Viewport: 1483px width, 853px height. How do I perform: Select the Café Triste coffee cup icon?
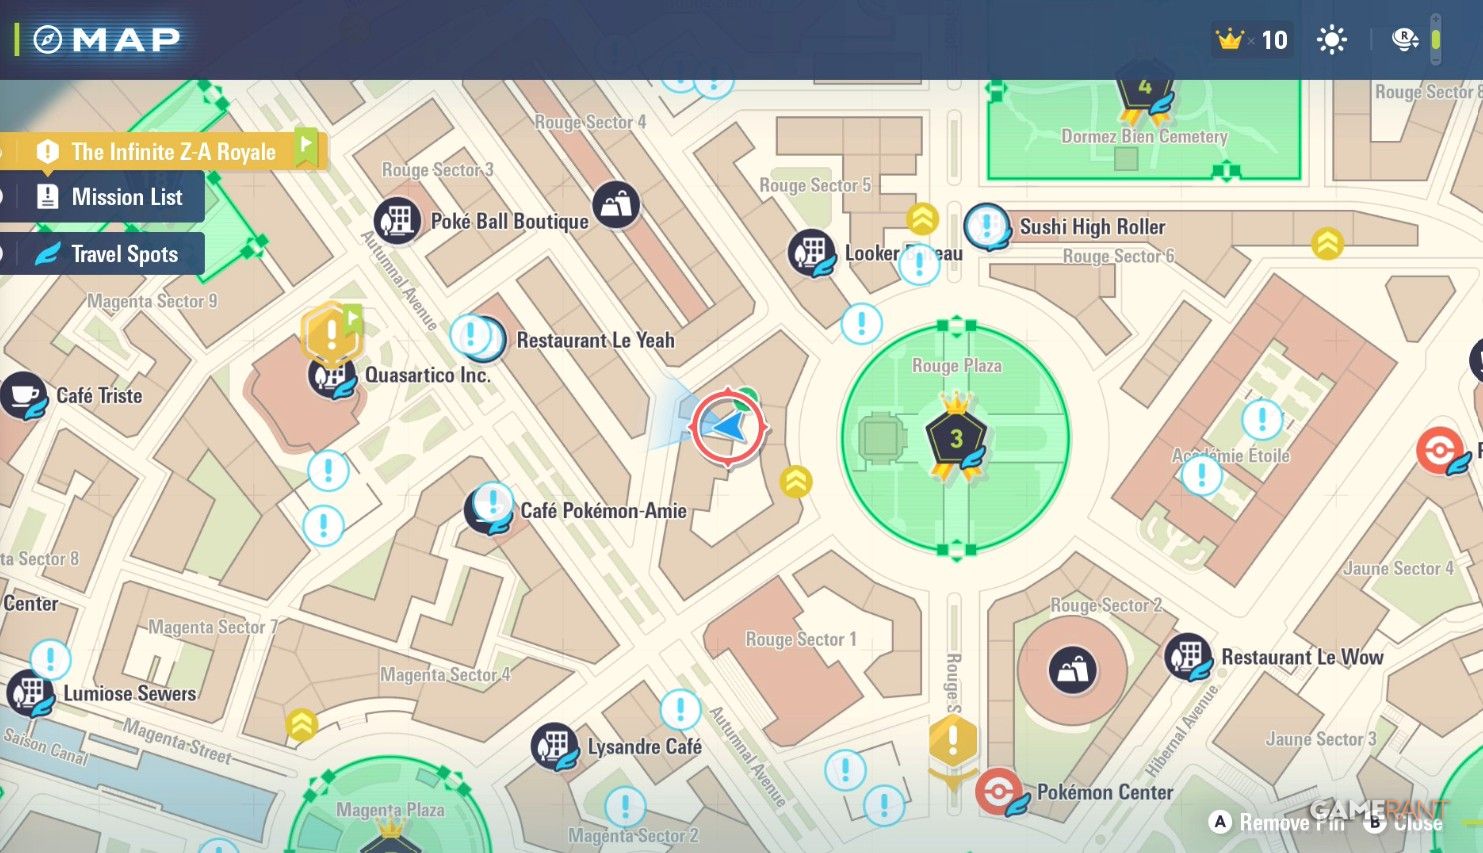23,395
